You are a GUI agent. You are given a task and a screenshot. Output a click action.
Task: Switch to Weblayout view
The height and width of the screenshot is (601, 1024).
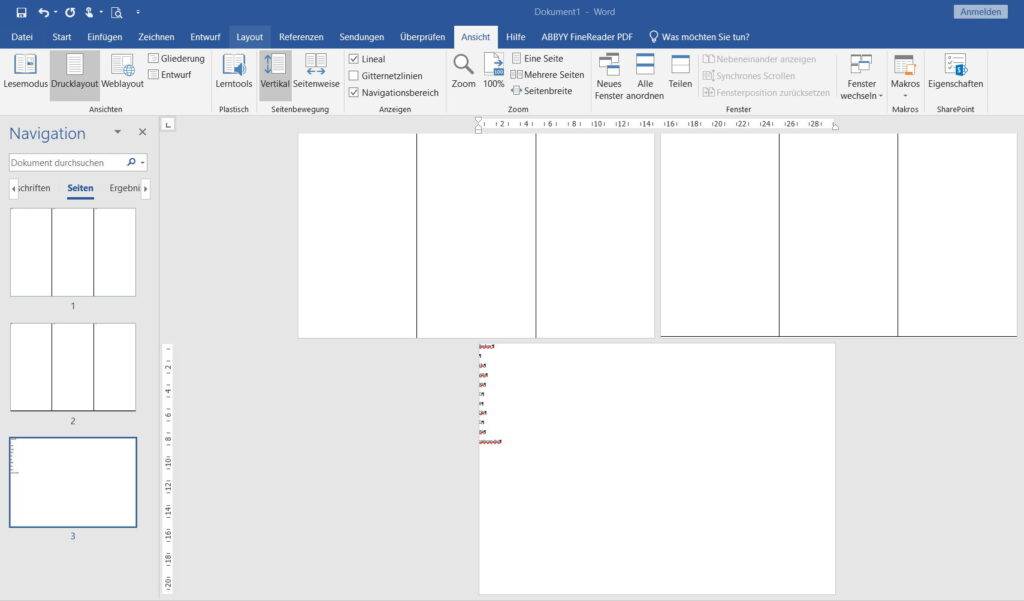pyautogui.click(x=122, y=71)
